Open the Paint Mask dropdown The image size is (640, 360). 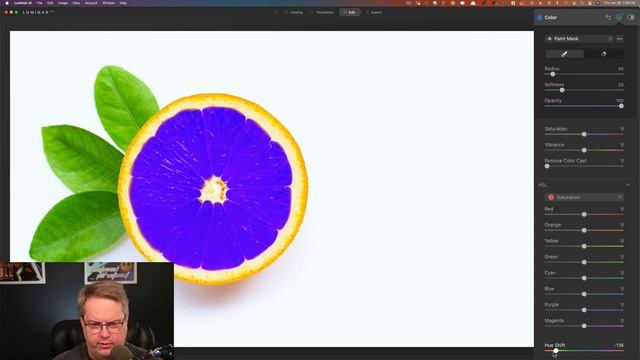click(579, 39)
